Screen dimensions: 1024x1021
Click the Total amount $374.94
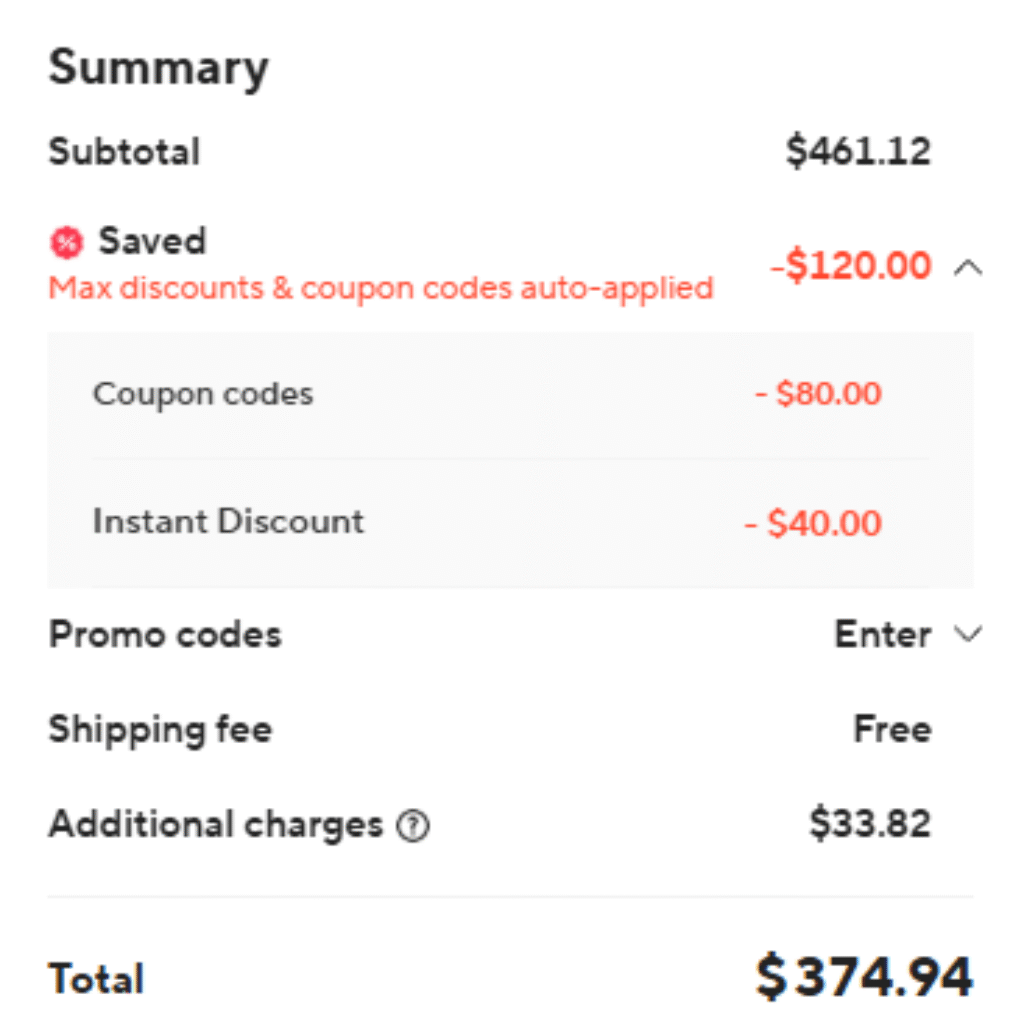[x=864, y=977]
